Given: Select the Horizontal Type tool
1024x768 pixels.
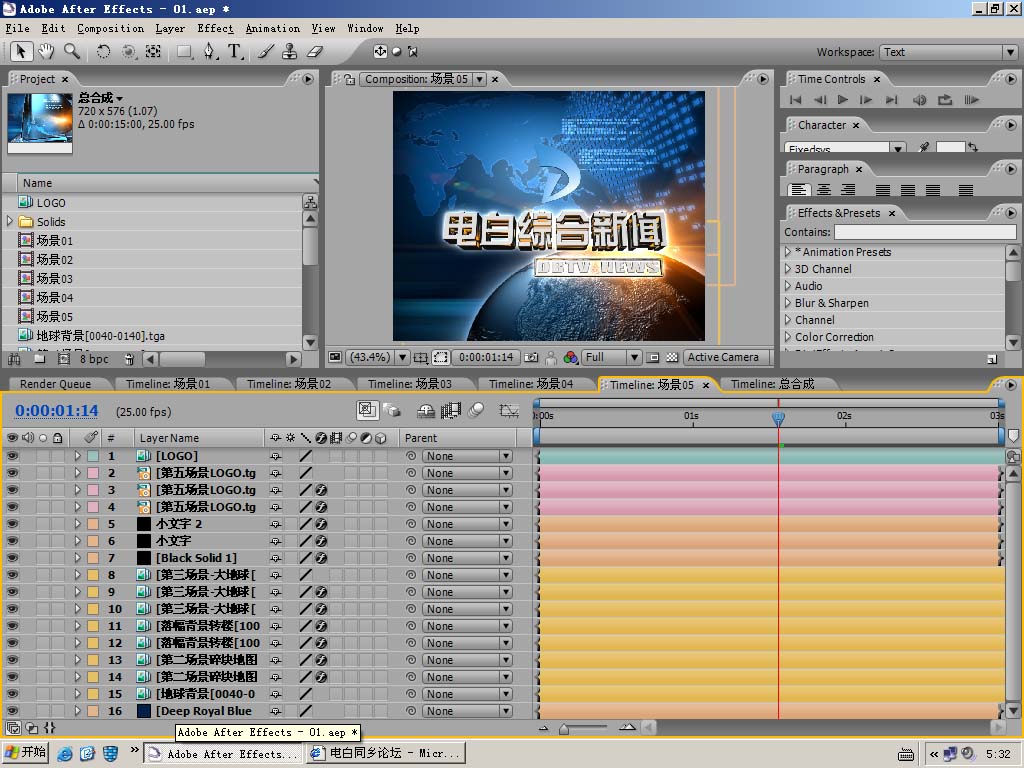Looking at the screenshot, I should tap(234, 51).
